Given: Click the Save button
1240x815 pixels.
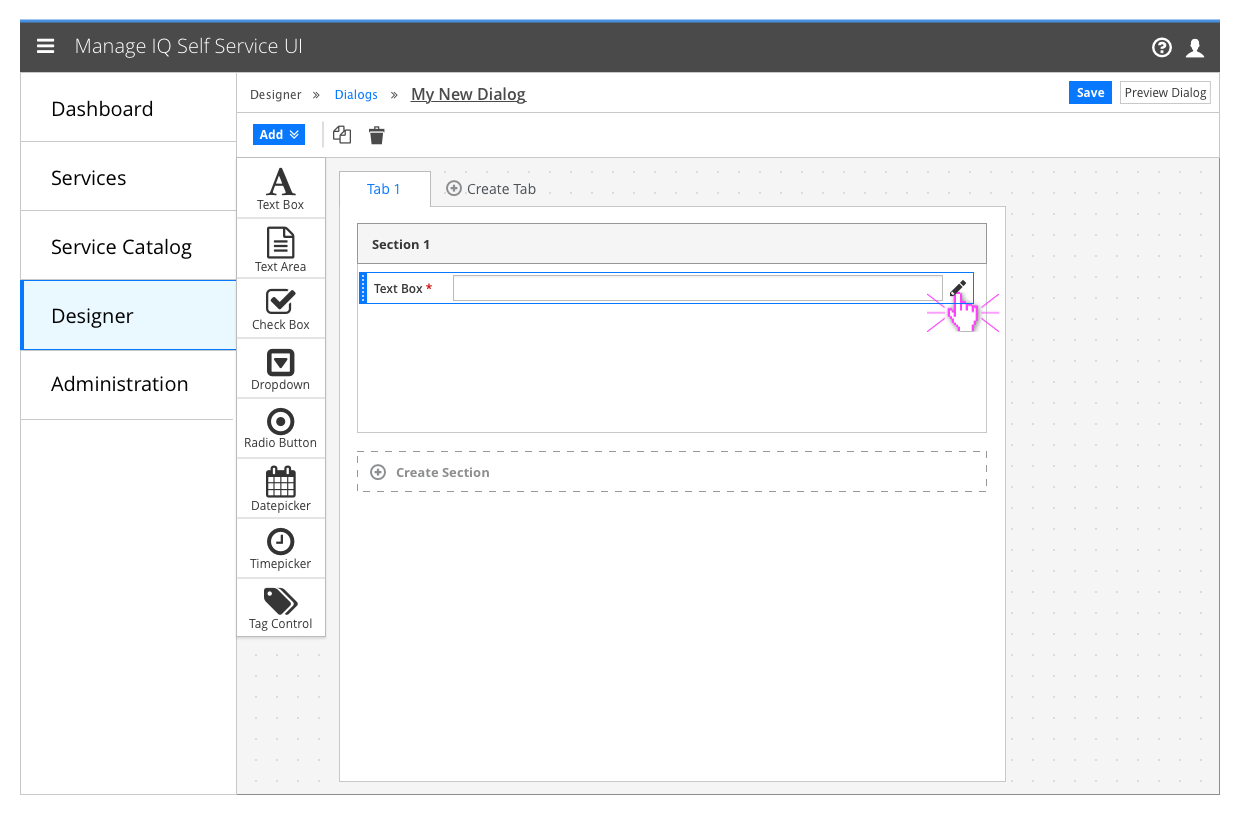Looking at the screenshot, I should pyautogui.click(x=1090, y=92).
